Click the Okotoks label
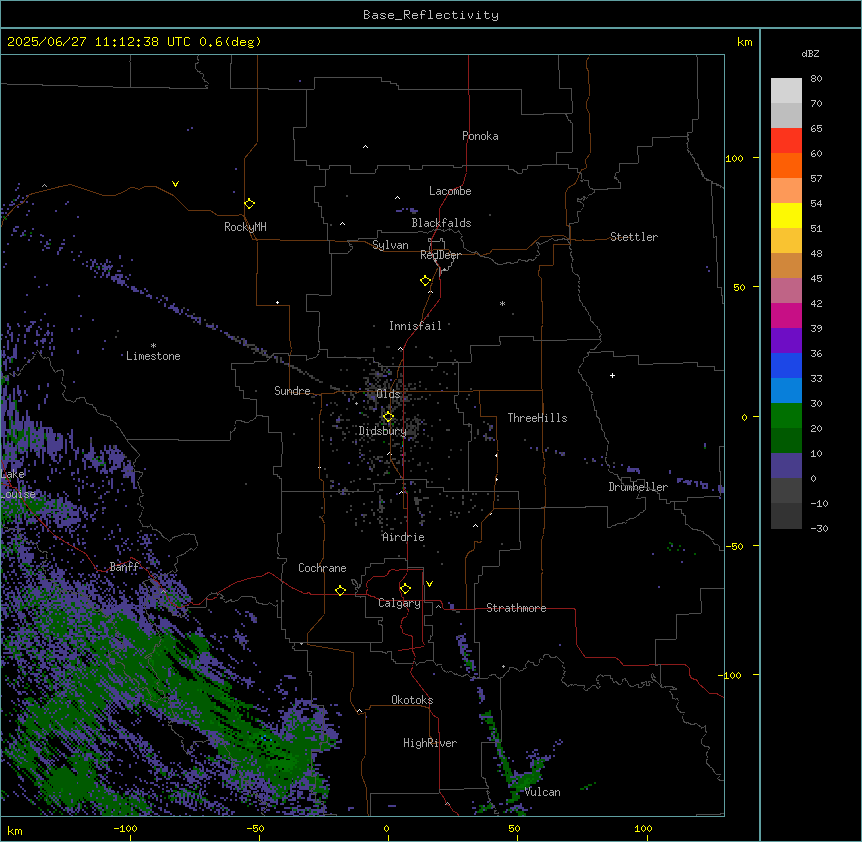Viewport: 862px width, 842px height. point(412,700)
